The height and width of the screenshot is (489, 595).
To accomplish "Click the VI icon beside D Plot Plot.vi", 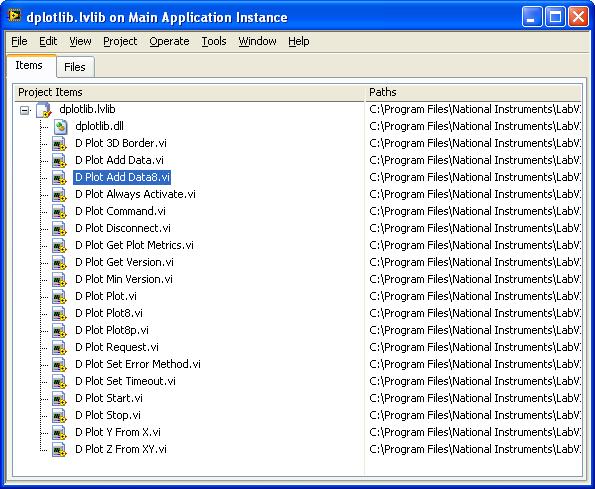I will coord(59,297).
